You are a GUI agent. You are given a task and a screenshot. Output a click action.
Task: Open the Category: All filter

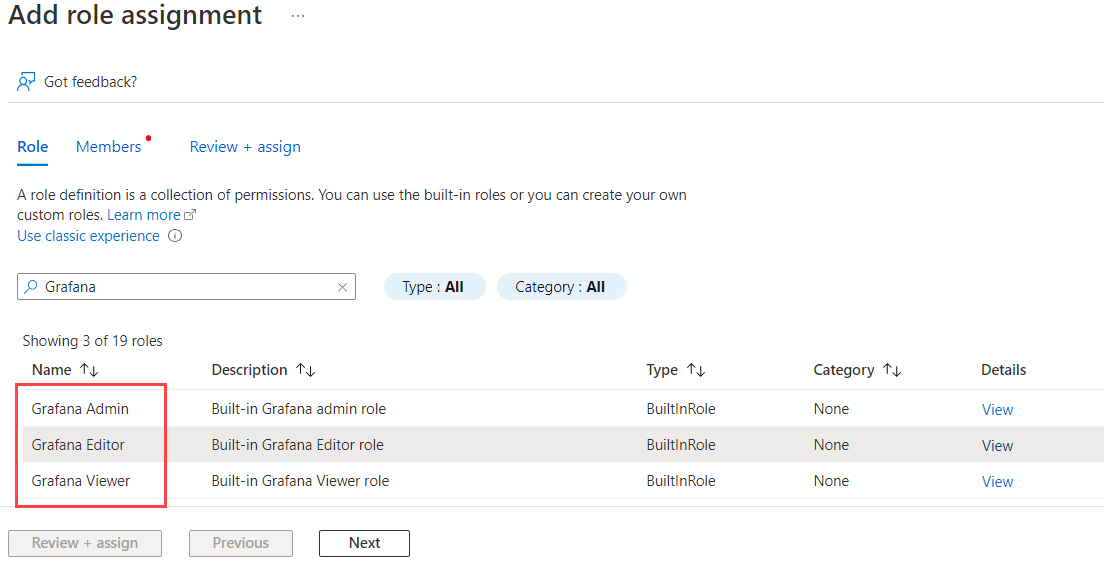(x=561, y=287)
